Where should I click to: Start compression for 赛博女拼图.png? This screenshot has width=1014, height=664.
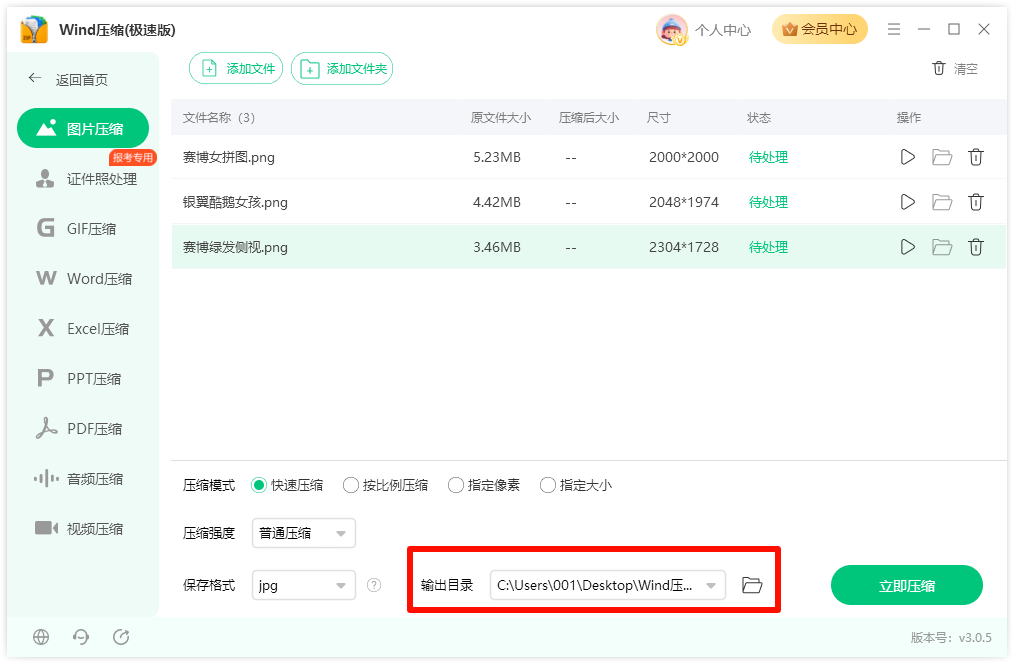(907, 157)
